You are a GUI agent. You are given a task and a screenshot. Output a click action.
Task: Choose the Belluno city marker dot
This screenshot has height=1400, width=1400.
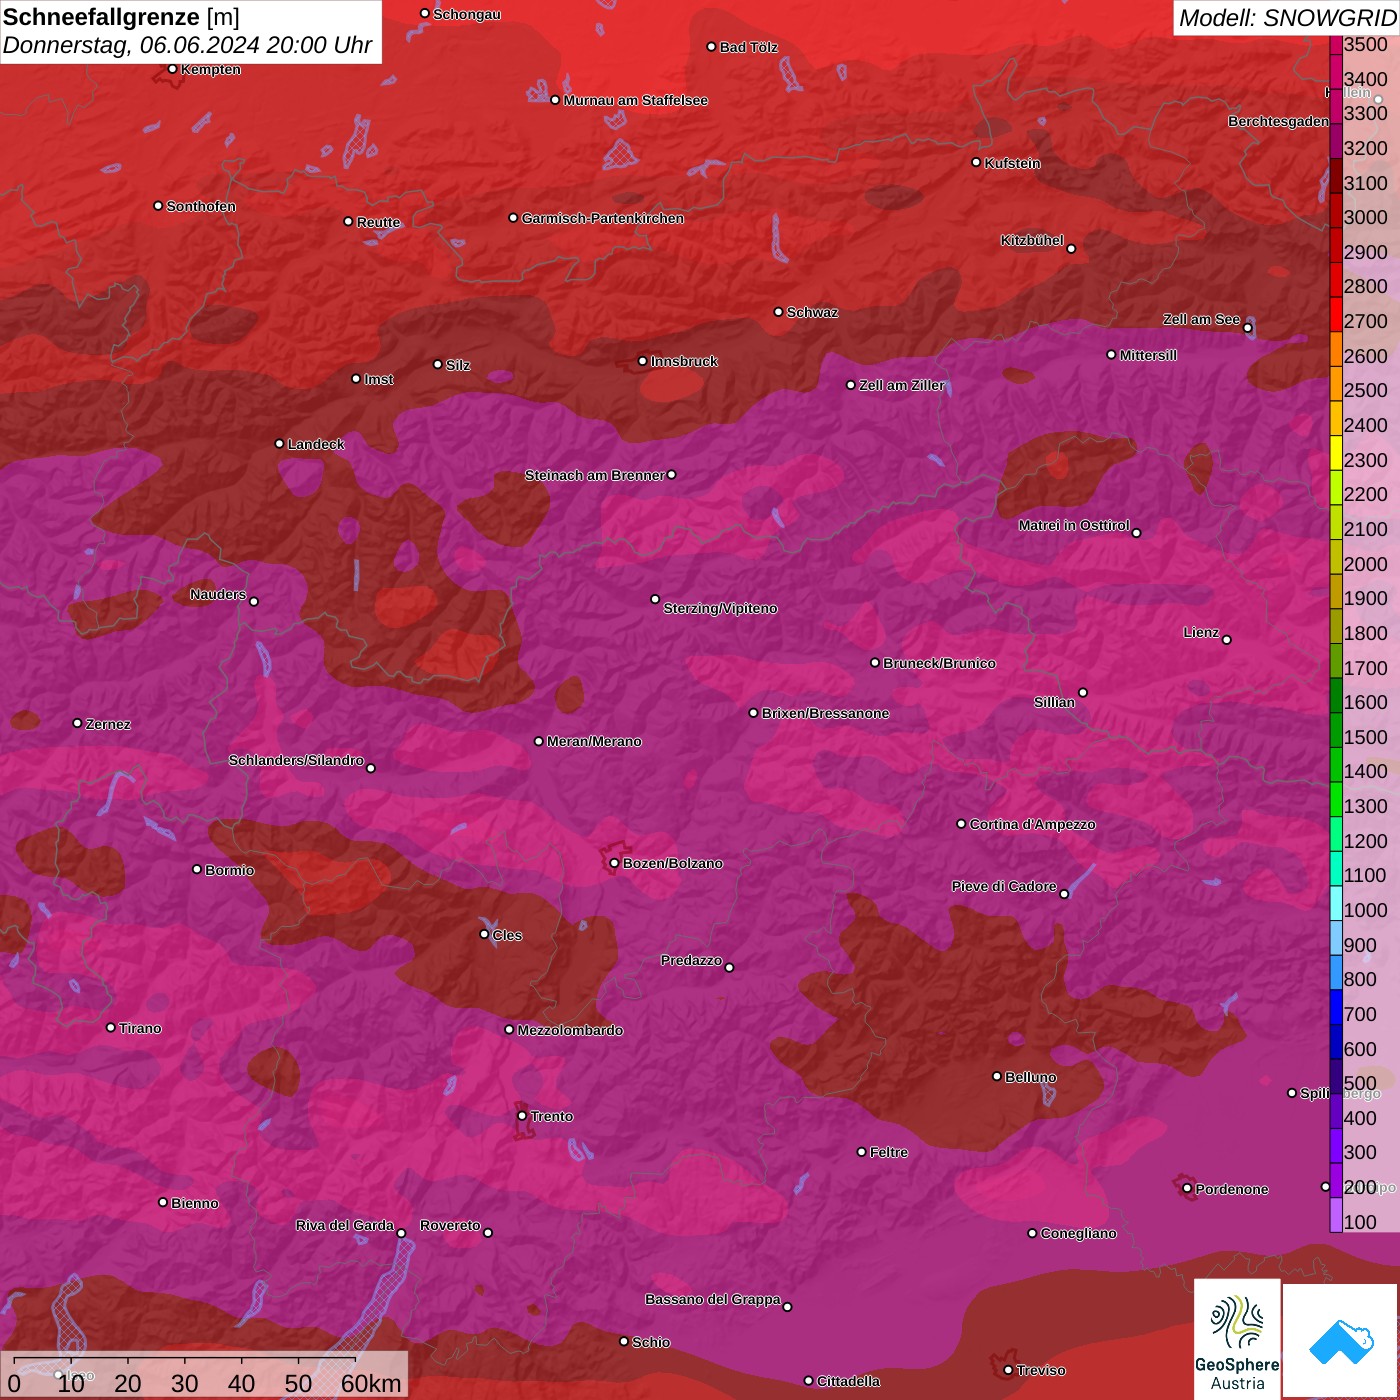(x=997, y=1076)
